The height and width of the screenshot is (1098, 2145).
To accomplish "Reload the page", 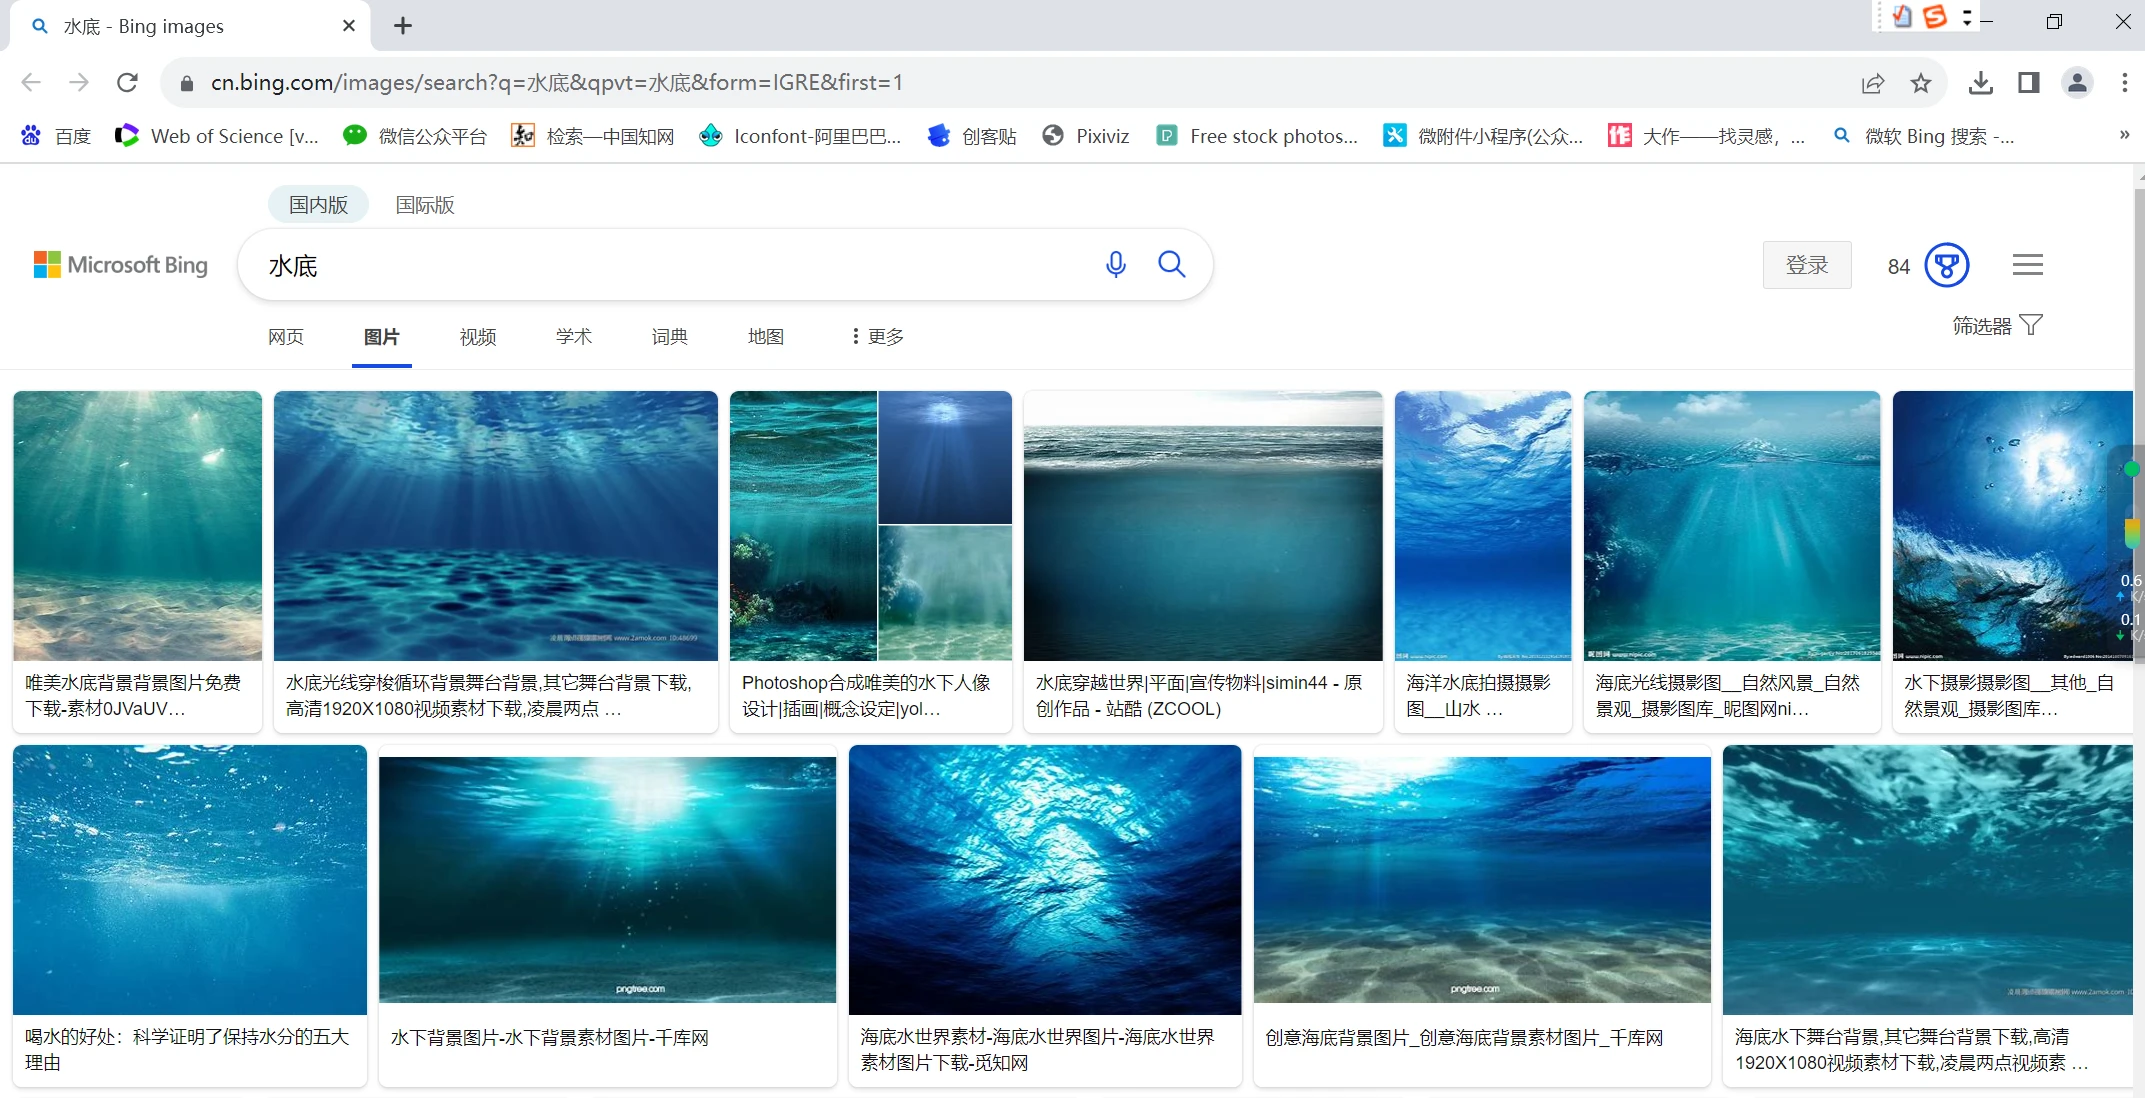I will 127,83.
